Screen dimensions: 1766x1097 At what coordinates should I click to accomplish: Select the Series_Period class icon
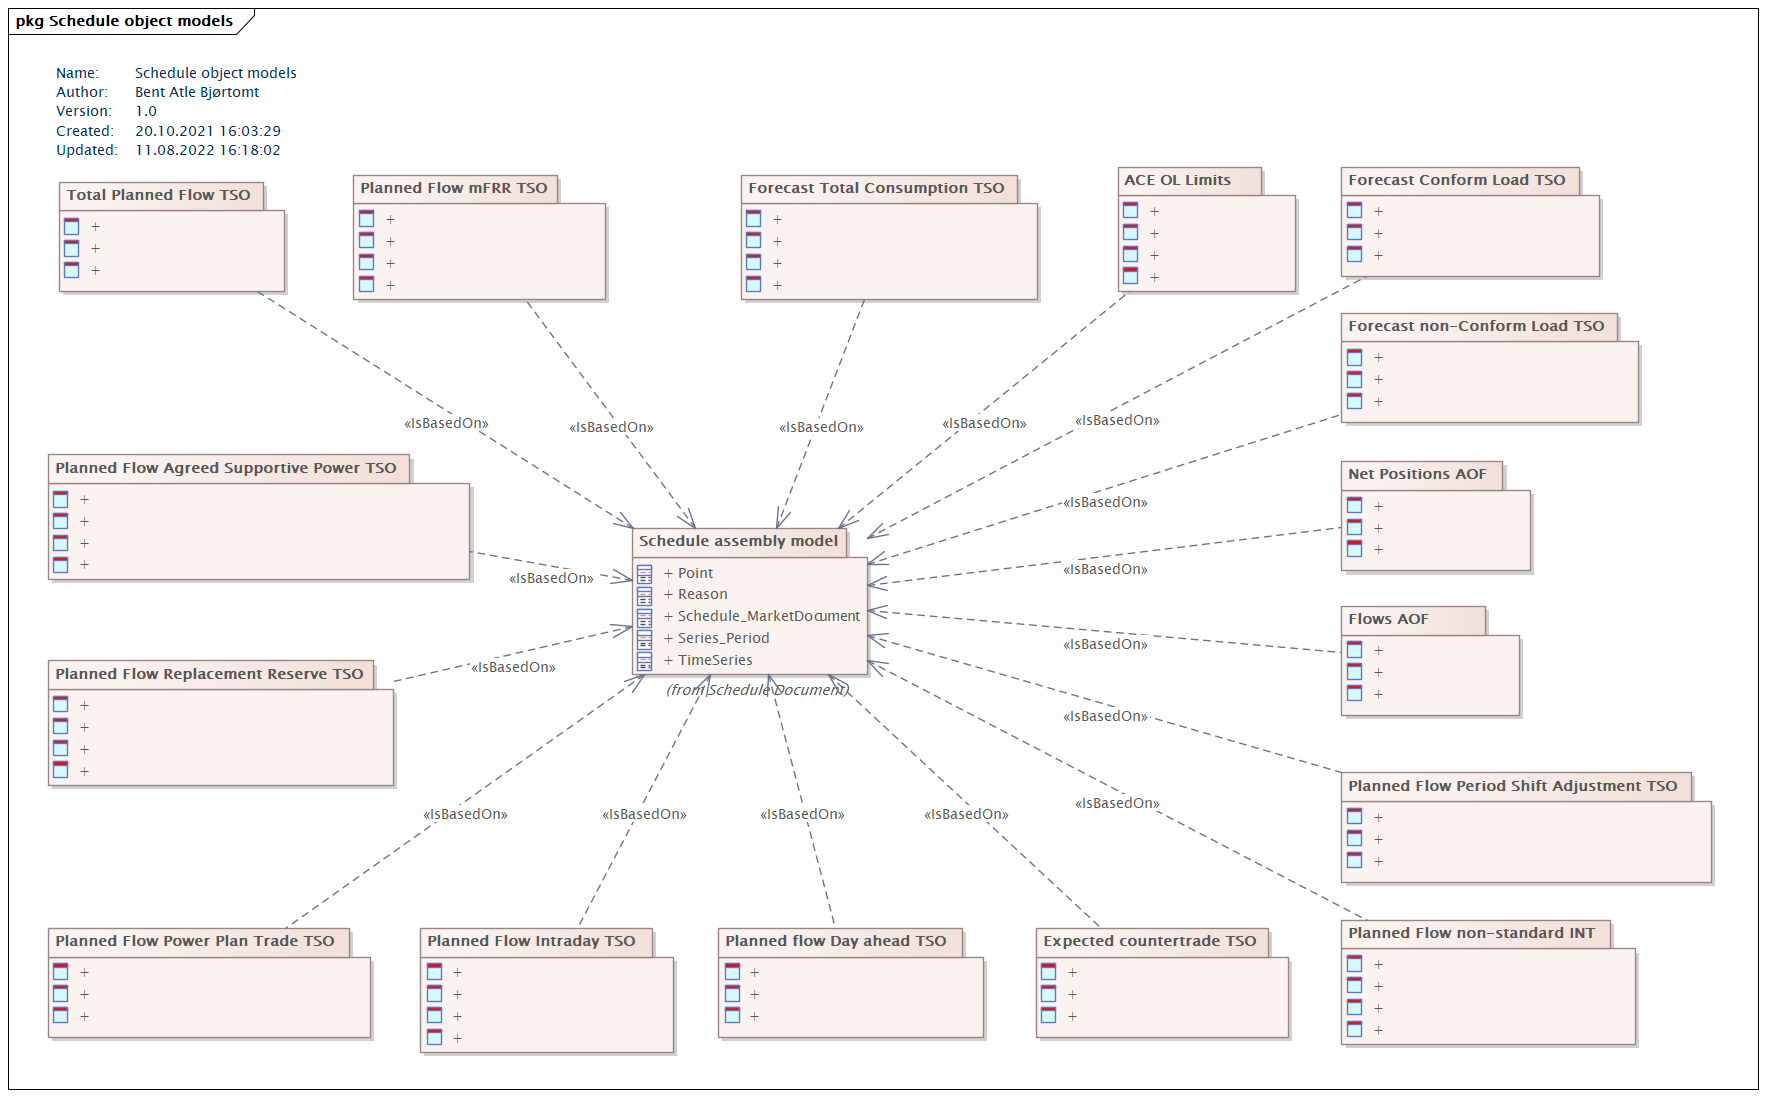645,638
